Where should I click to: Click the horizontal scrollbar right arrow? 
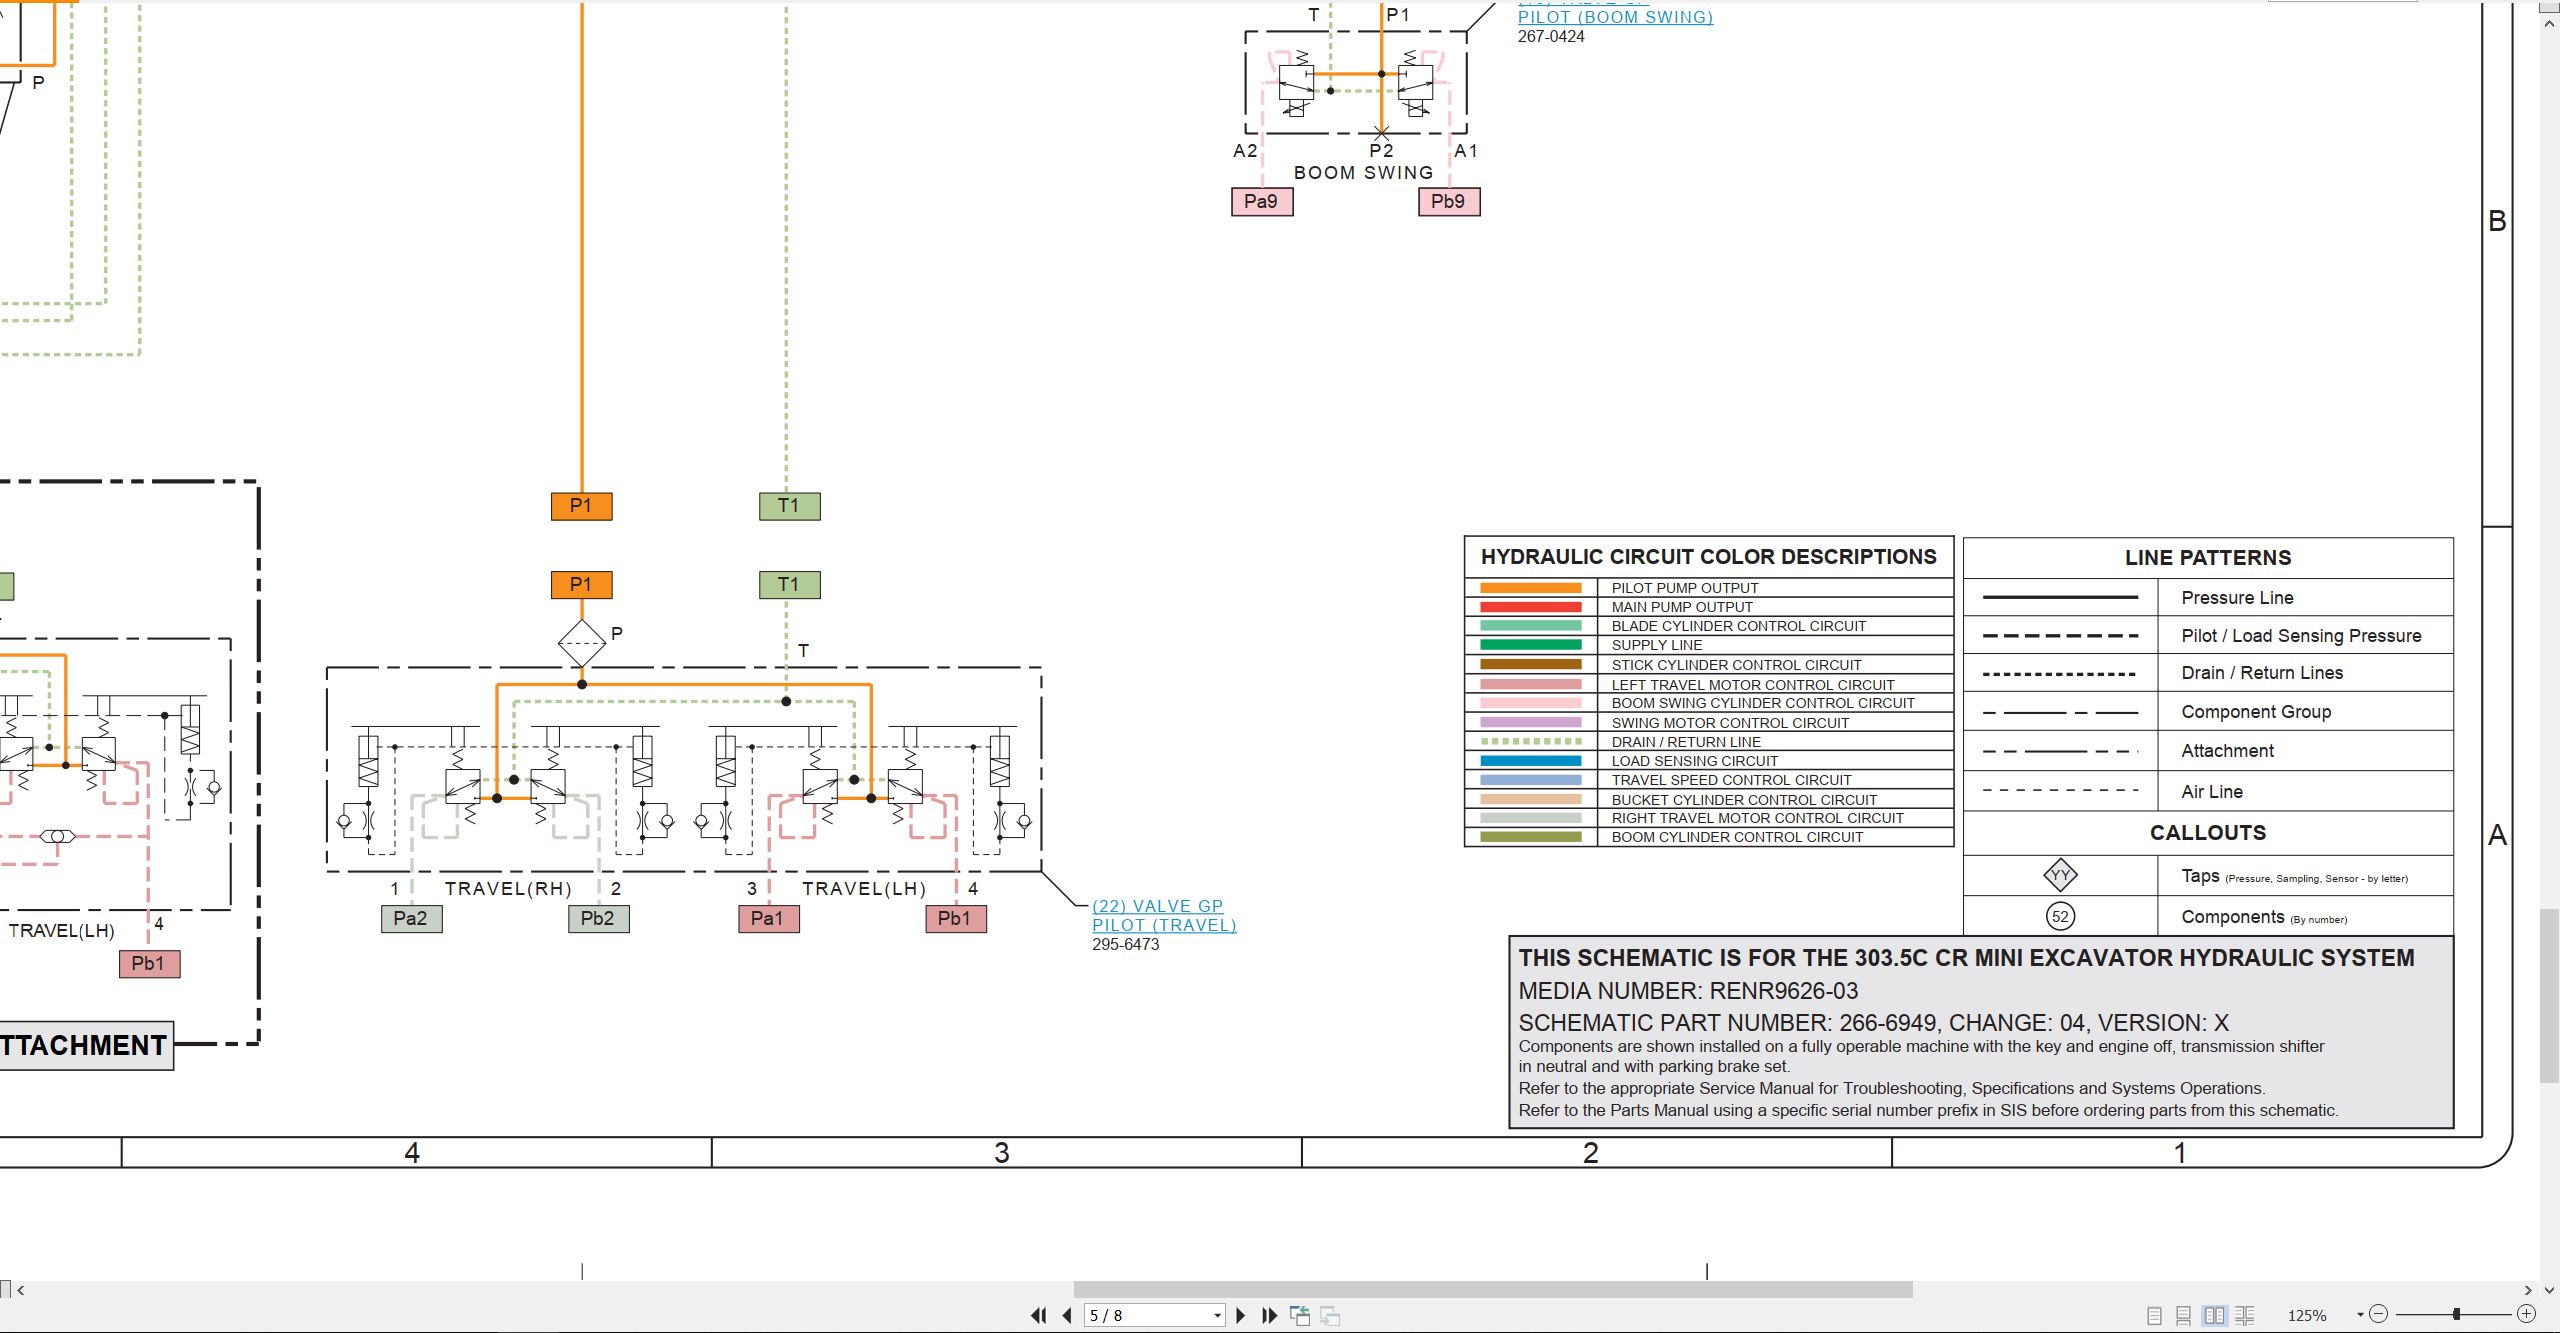pyautogui.click(x=2528, y=1290)
